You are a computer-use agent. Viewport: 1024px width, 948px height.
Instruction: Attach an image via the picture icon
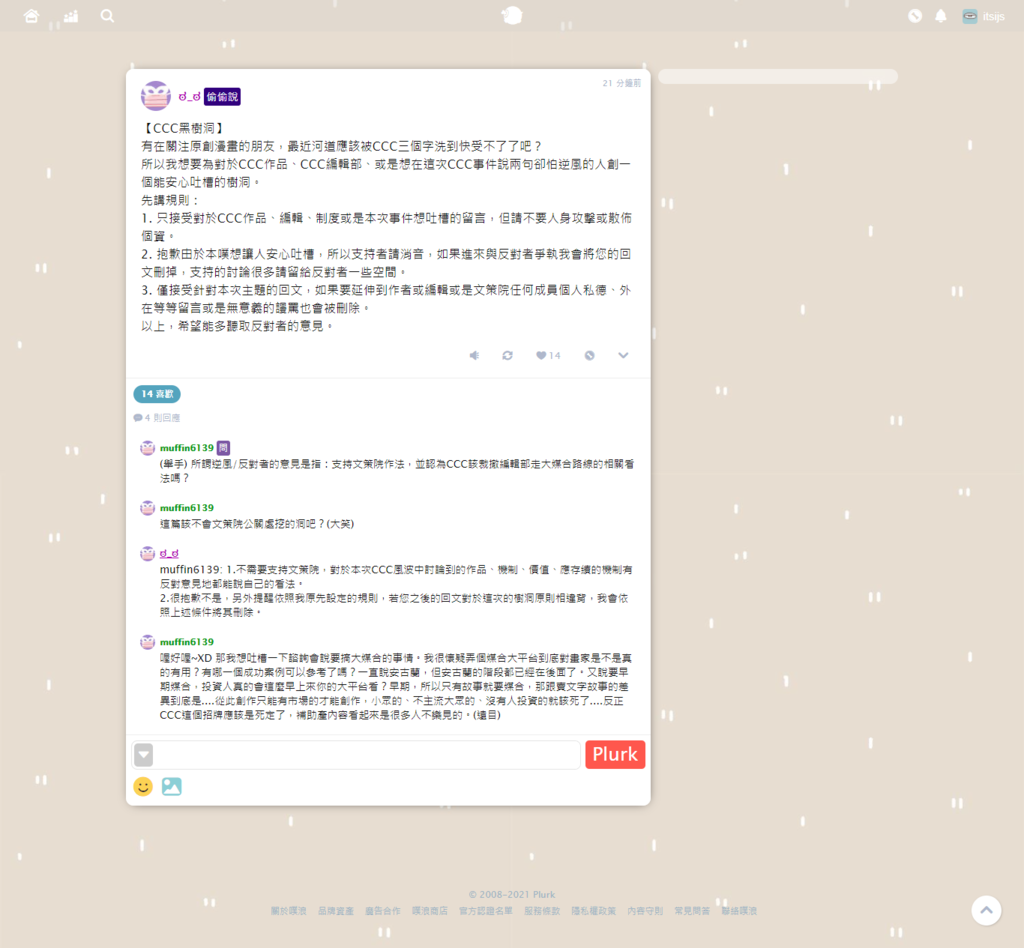tap(172, 786)
